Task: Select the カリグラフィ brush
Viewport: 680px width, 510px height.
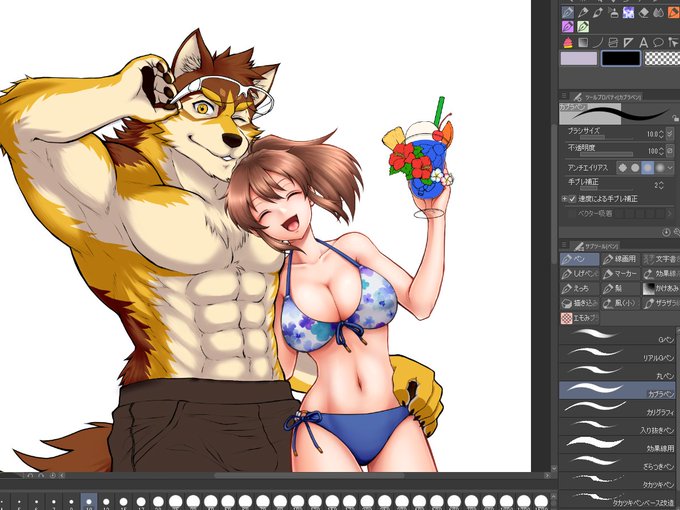Action: (618, 409)
